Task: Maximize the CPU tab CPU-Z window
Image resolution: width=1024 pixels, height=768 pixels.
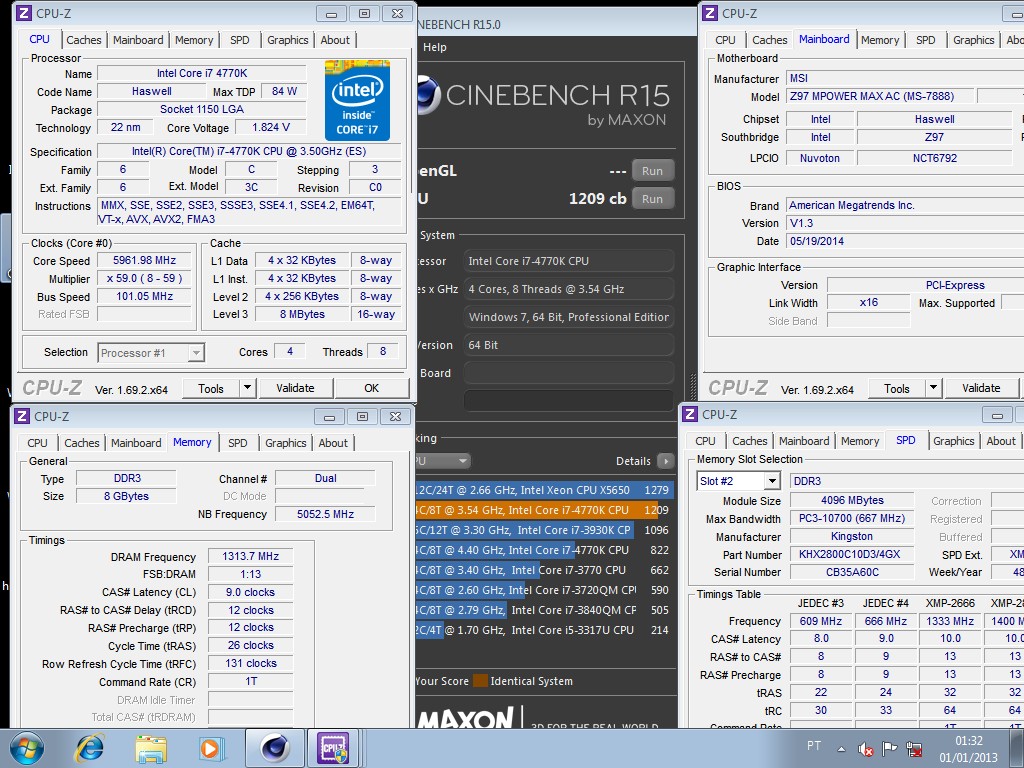Action: point(364,14)
